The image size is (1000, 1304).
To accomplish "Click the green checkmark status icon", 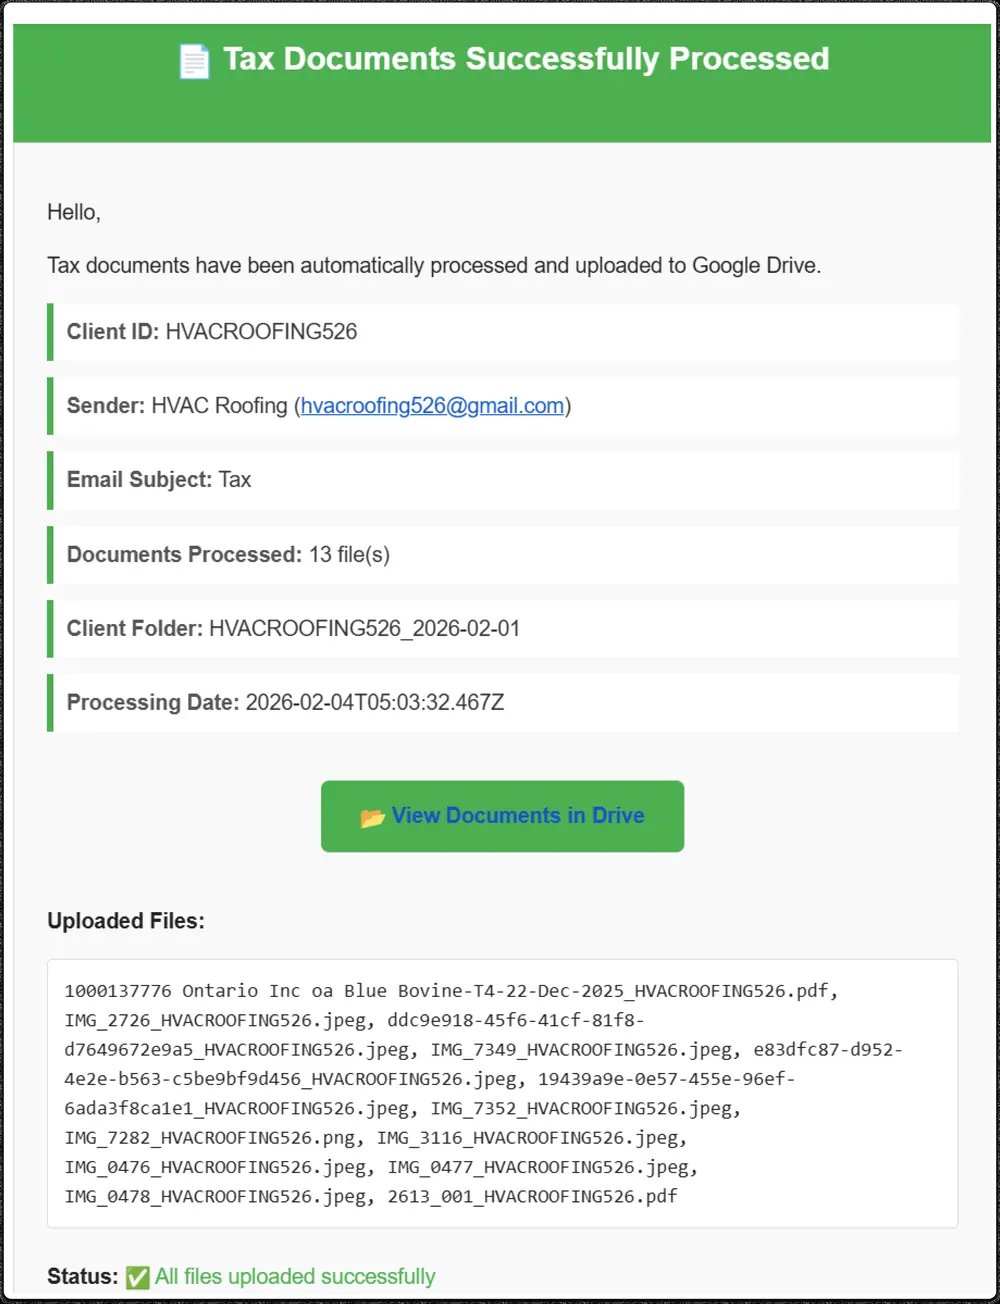I will pyautogui.click(x=137, y=1278).
